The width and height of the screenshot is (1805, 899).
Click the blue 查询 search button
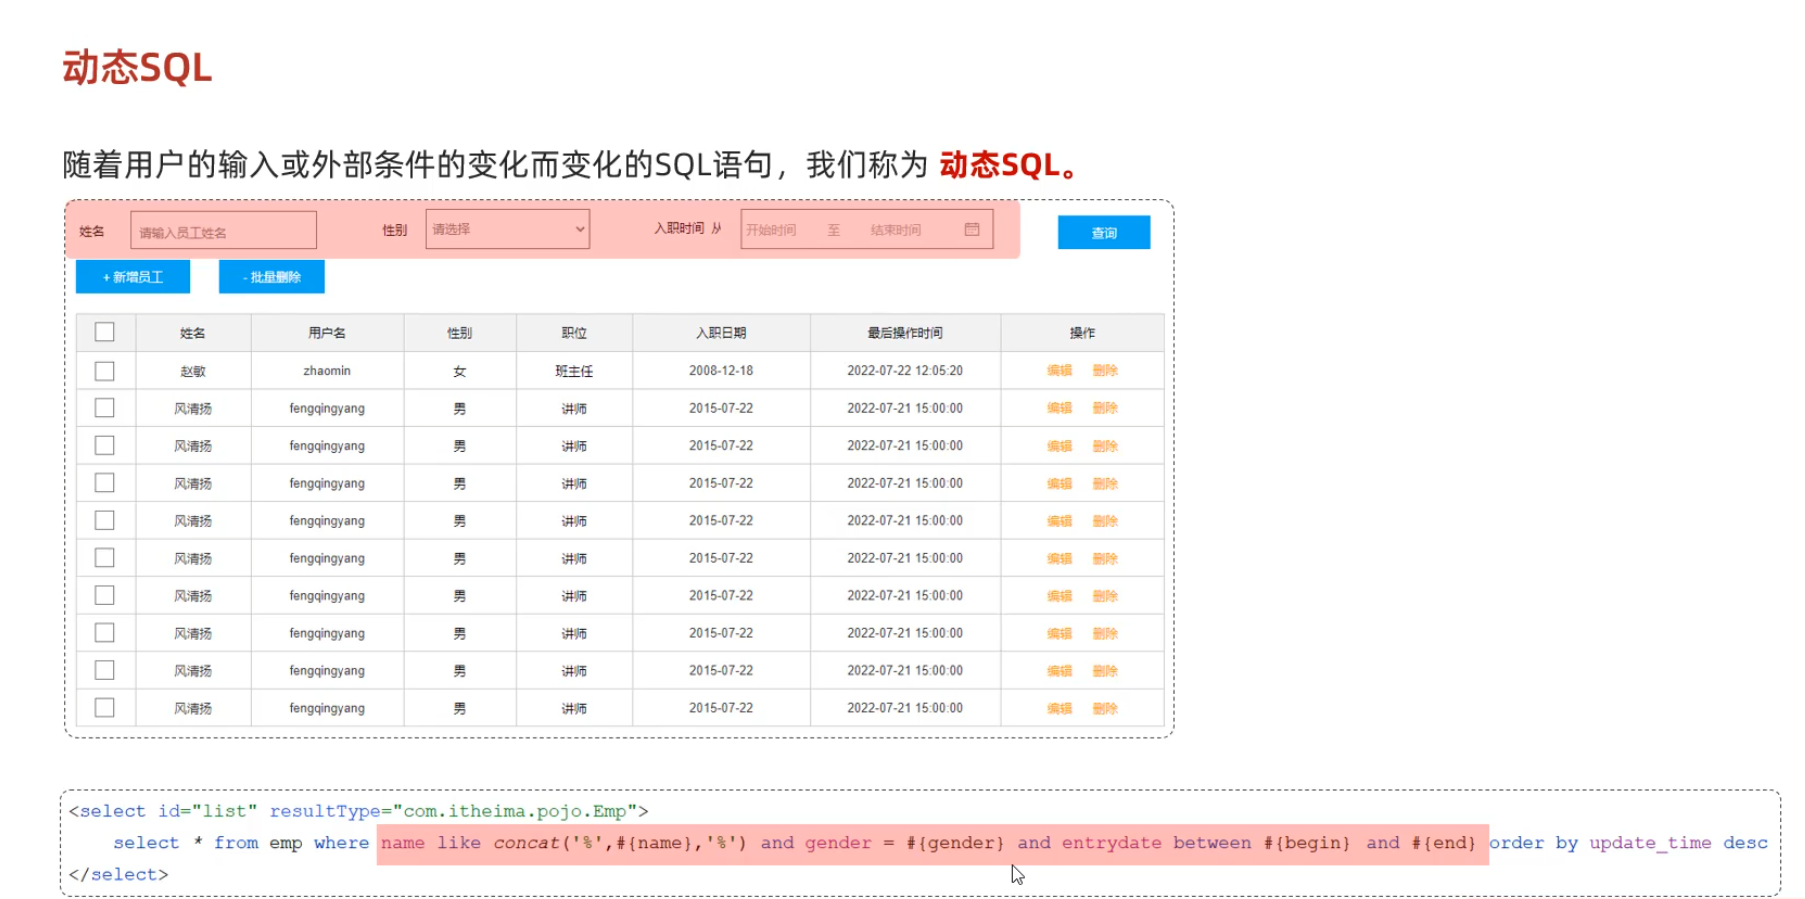[1104, 232]
